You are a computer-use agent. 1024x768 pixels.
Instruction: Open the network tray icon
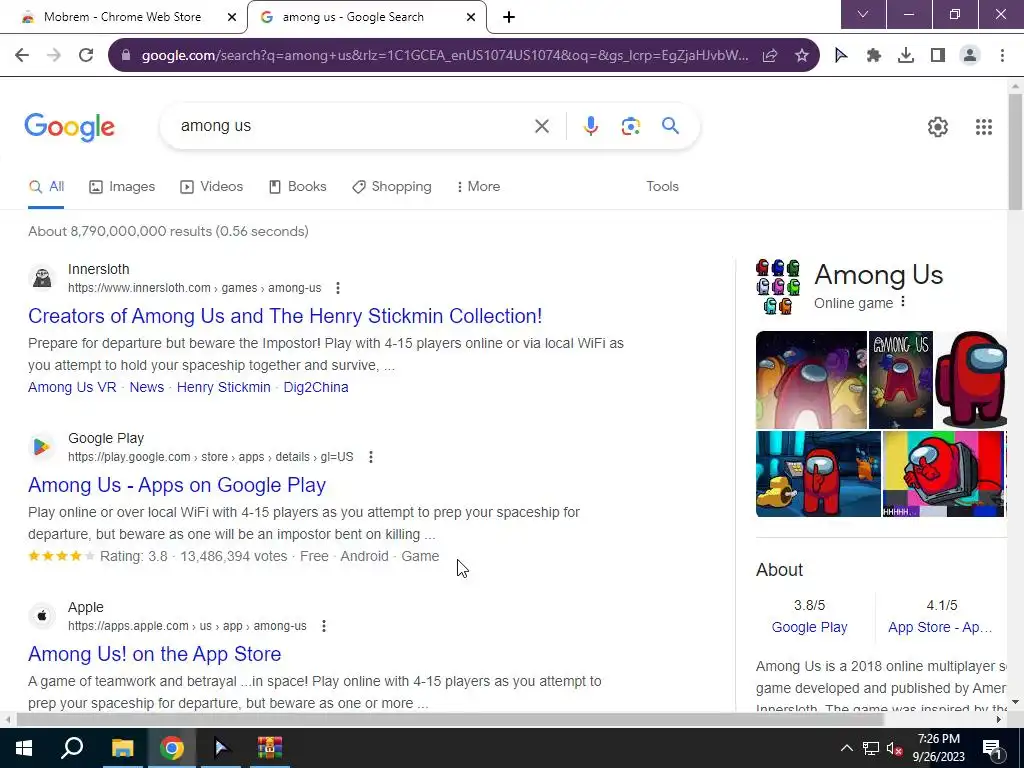871,748
